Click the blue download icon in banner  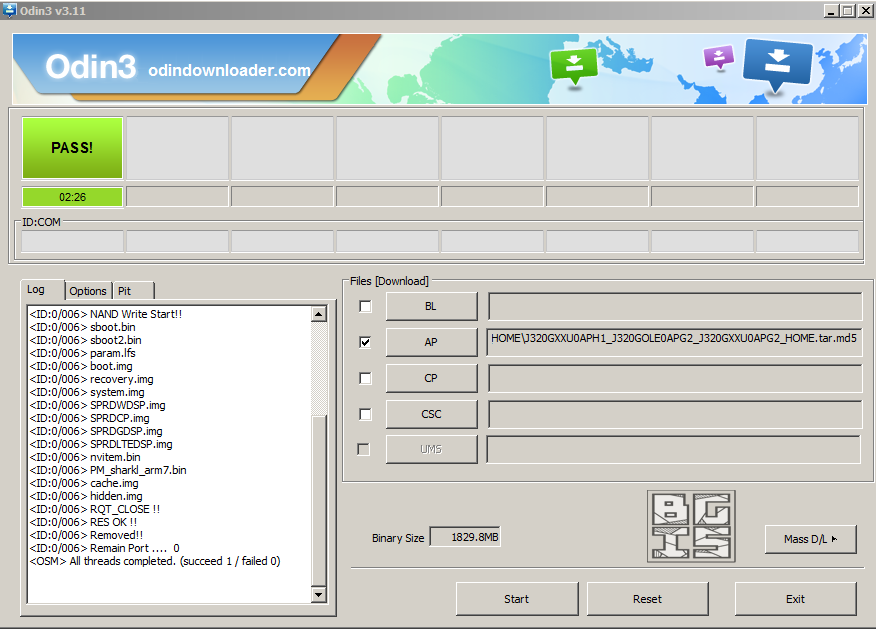777,65
